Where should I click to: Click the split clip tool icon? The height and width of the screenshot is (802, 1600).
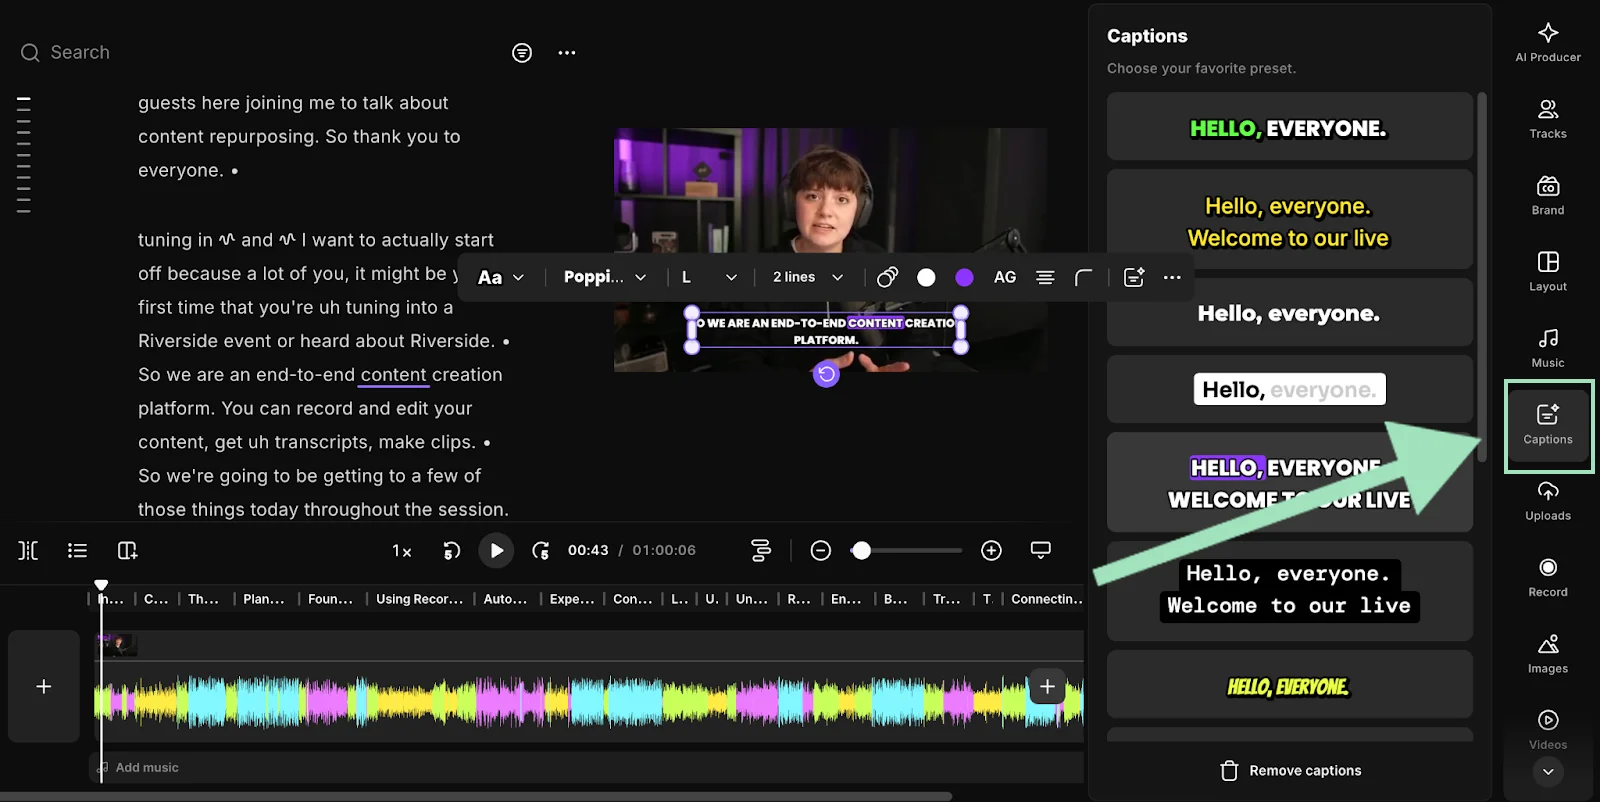pos(28,550)
